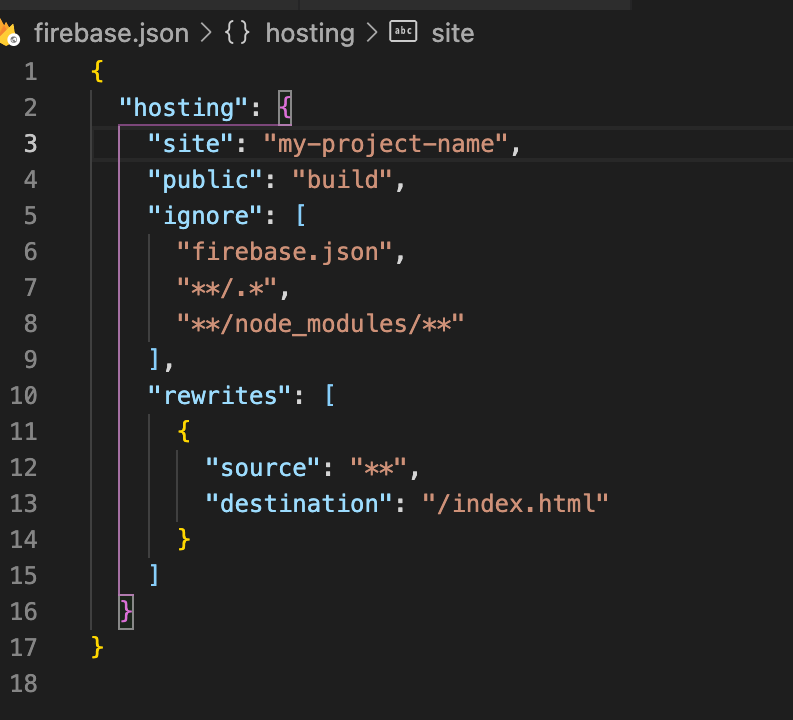Click the curly braces object icon in breadcrumb
This screenshot has width=793, height=720.
click(x=237, y=33)
